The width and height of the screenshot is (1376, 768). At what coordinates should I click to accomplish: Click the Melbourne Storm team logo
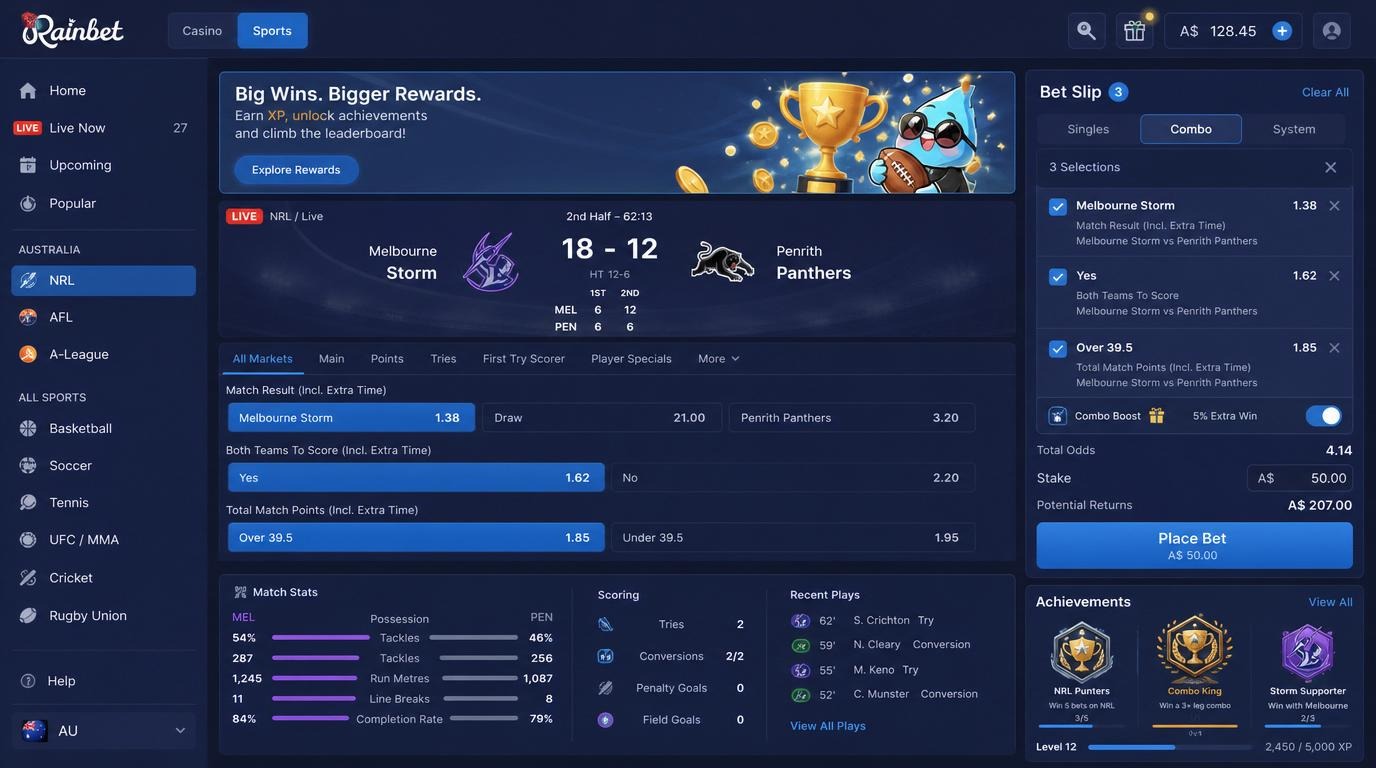[x=489, y=261]
